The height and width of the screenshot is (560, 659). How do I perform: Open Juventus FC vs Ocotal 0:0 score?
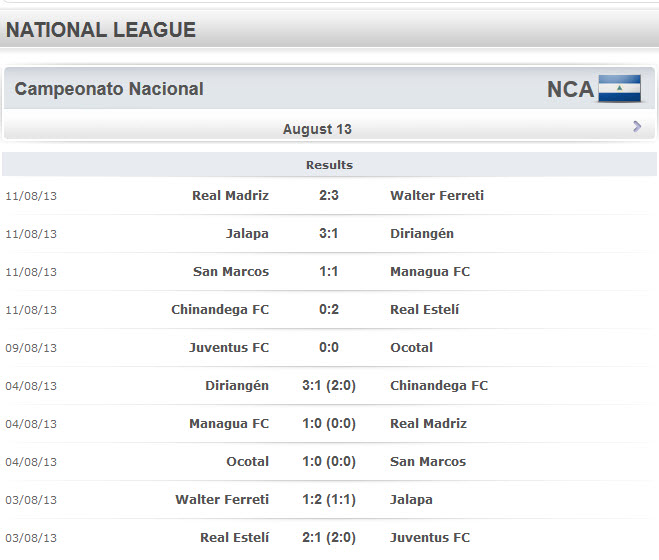tap(329, 348)
